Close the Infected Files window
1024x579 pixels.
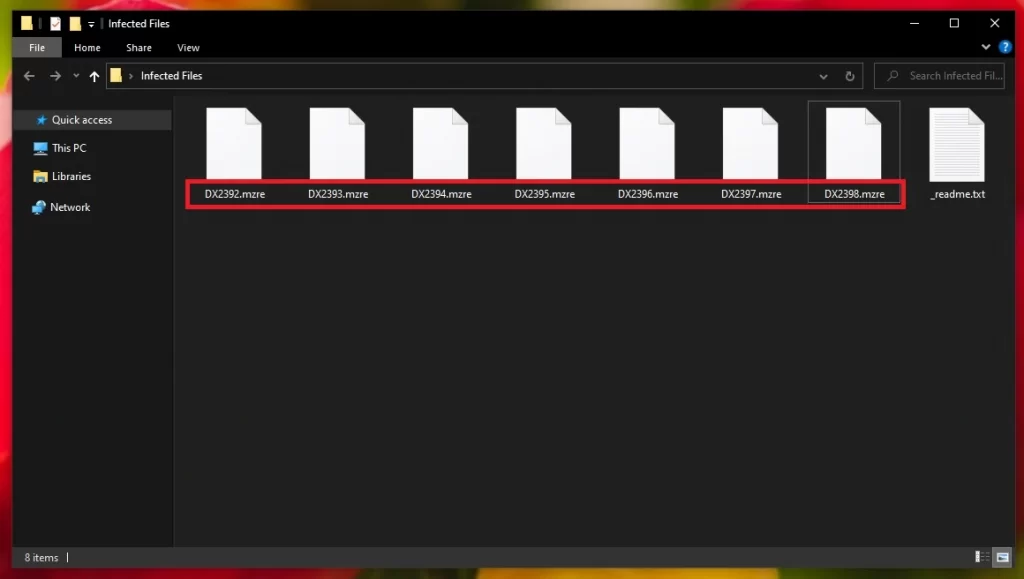pos(995,23)
